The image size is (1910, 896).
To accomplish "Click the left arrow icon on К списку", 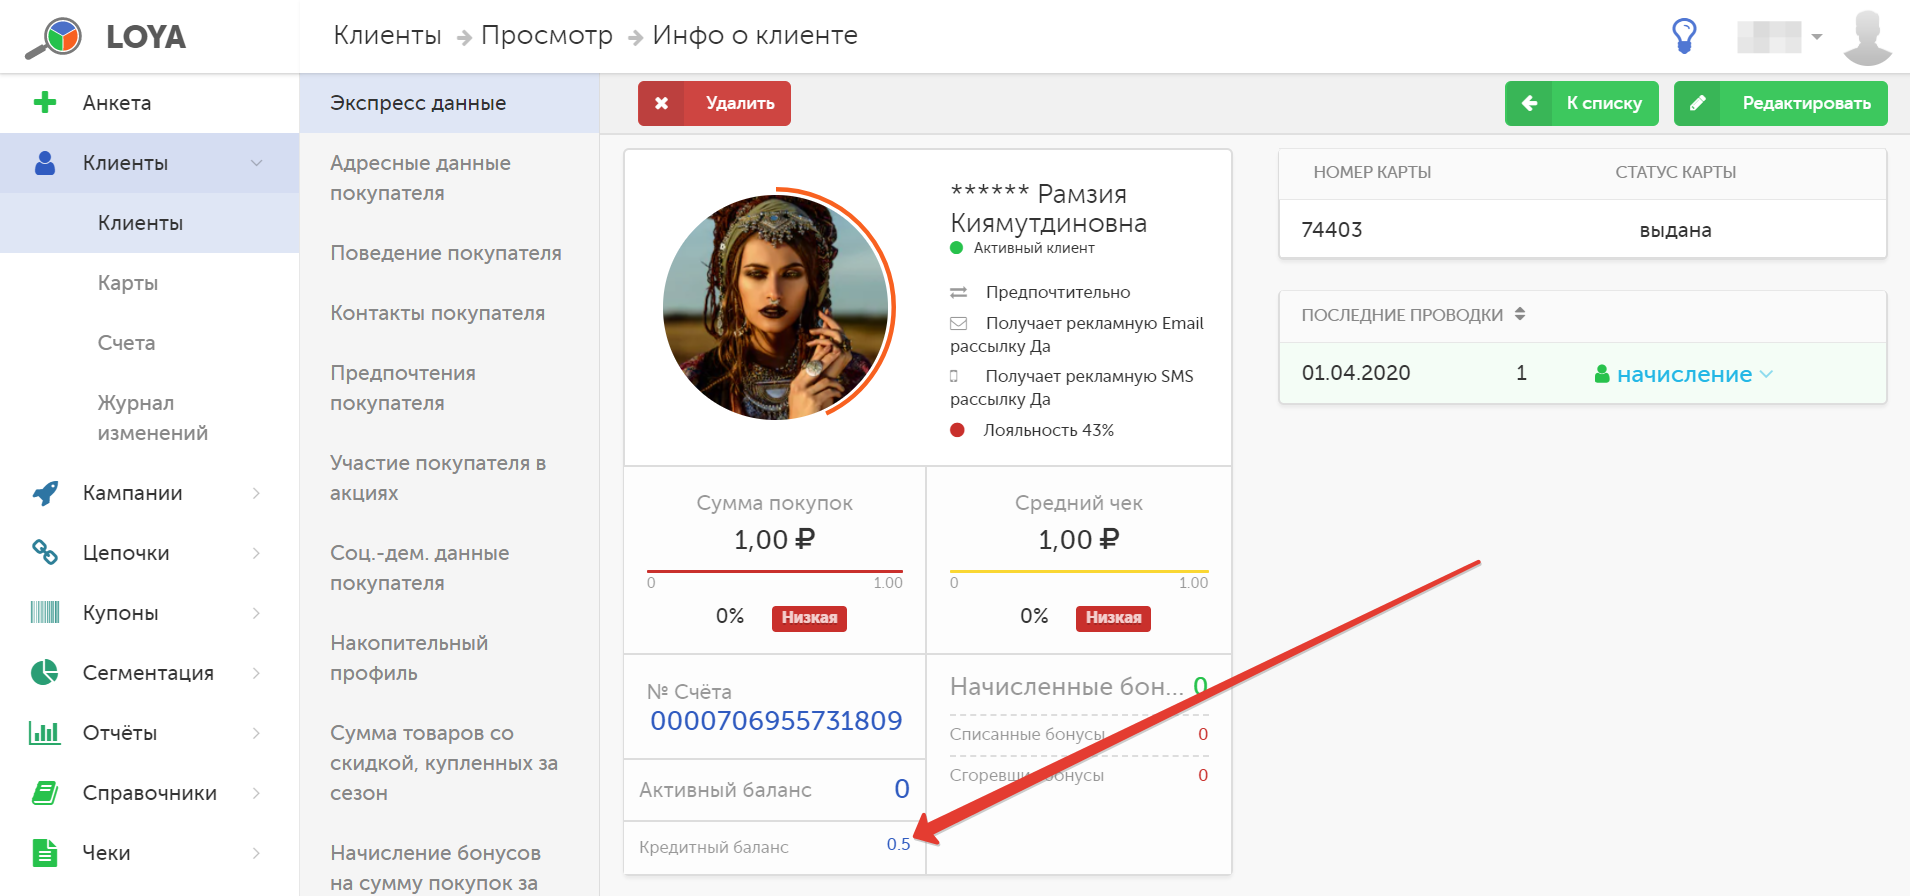I will (x=1529, y=103).
